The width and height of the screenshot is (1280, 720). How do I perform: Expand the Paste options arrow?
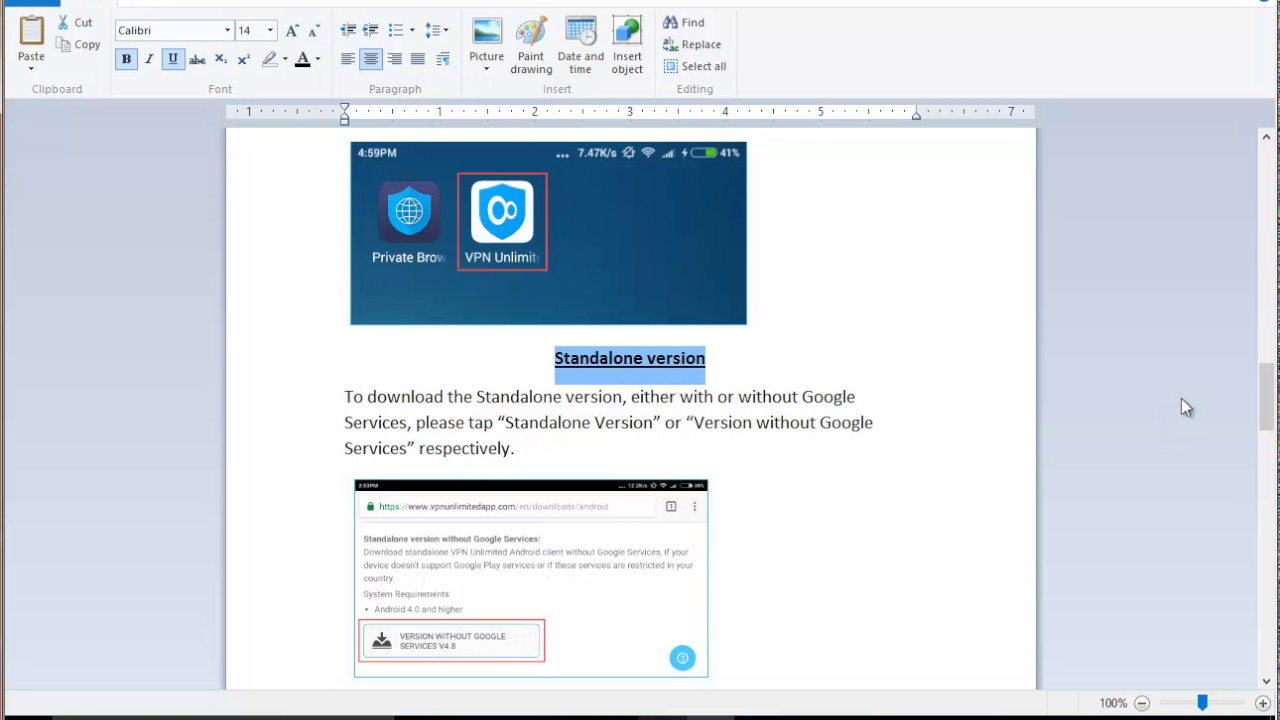click(31, 68)
